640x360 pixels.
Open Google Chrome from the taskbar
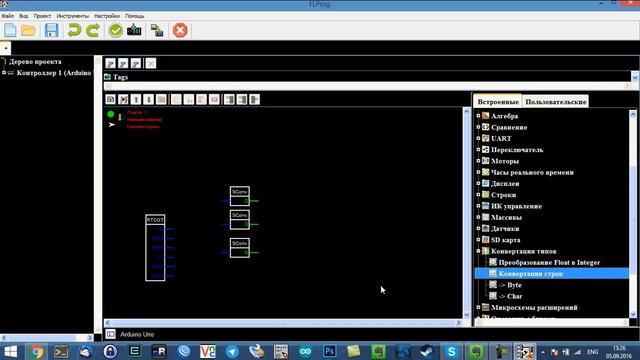(x=36, y=351)
